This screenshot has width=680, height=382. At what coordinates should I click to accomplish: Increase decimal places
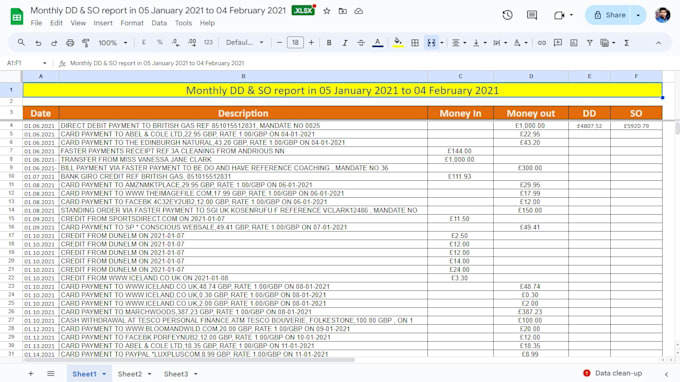192,42
